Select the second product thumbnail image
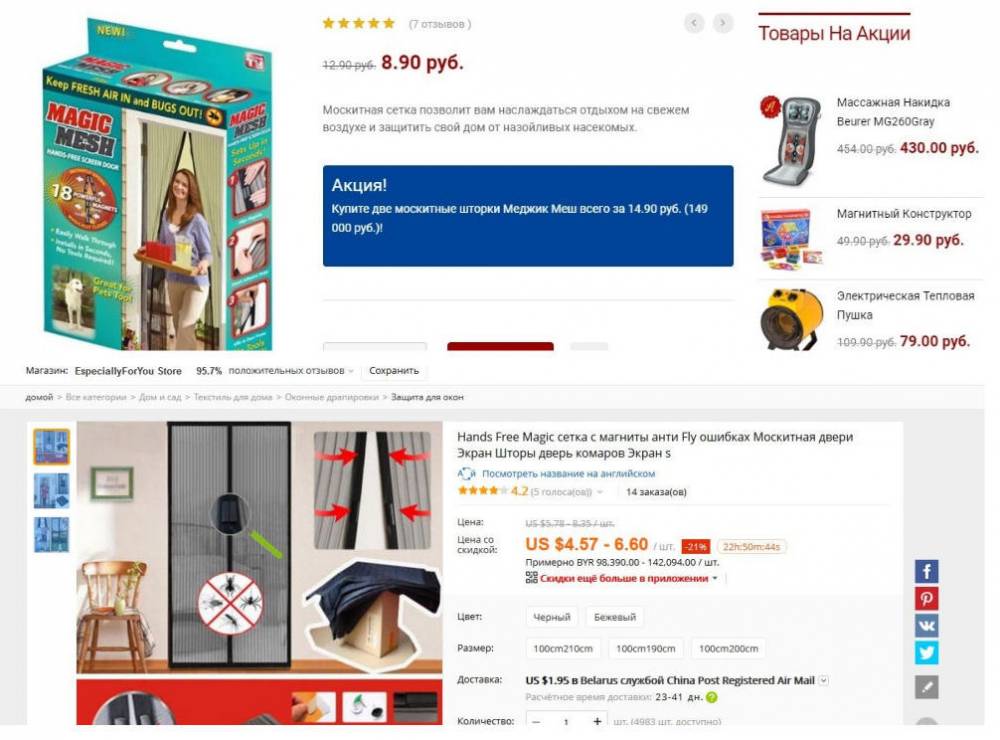 [52, 490]
